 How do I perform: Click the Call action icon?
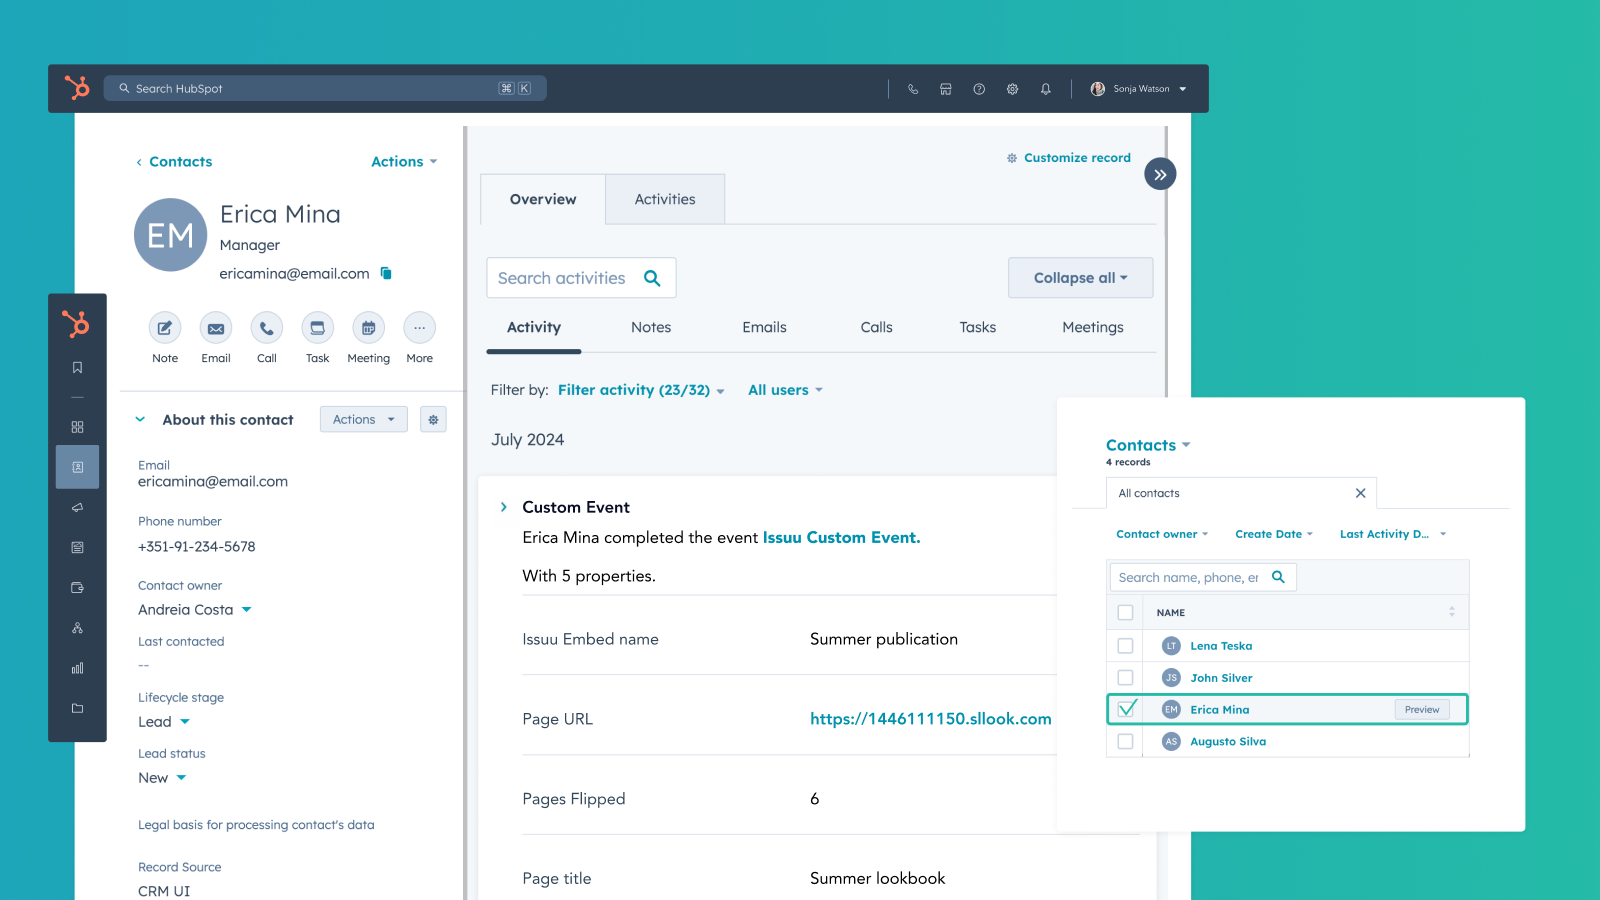coord(267,328)
